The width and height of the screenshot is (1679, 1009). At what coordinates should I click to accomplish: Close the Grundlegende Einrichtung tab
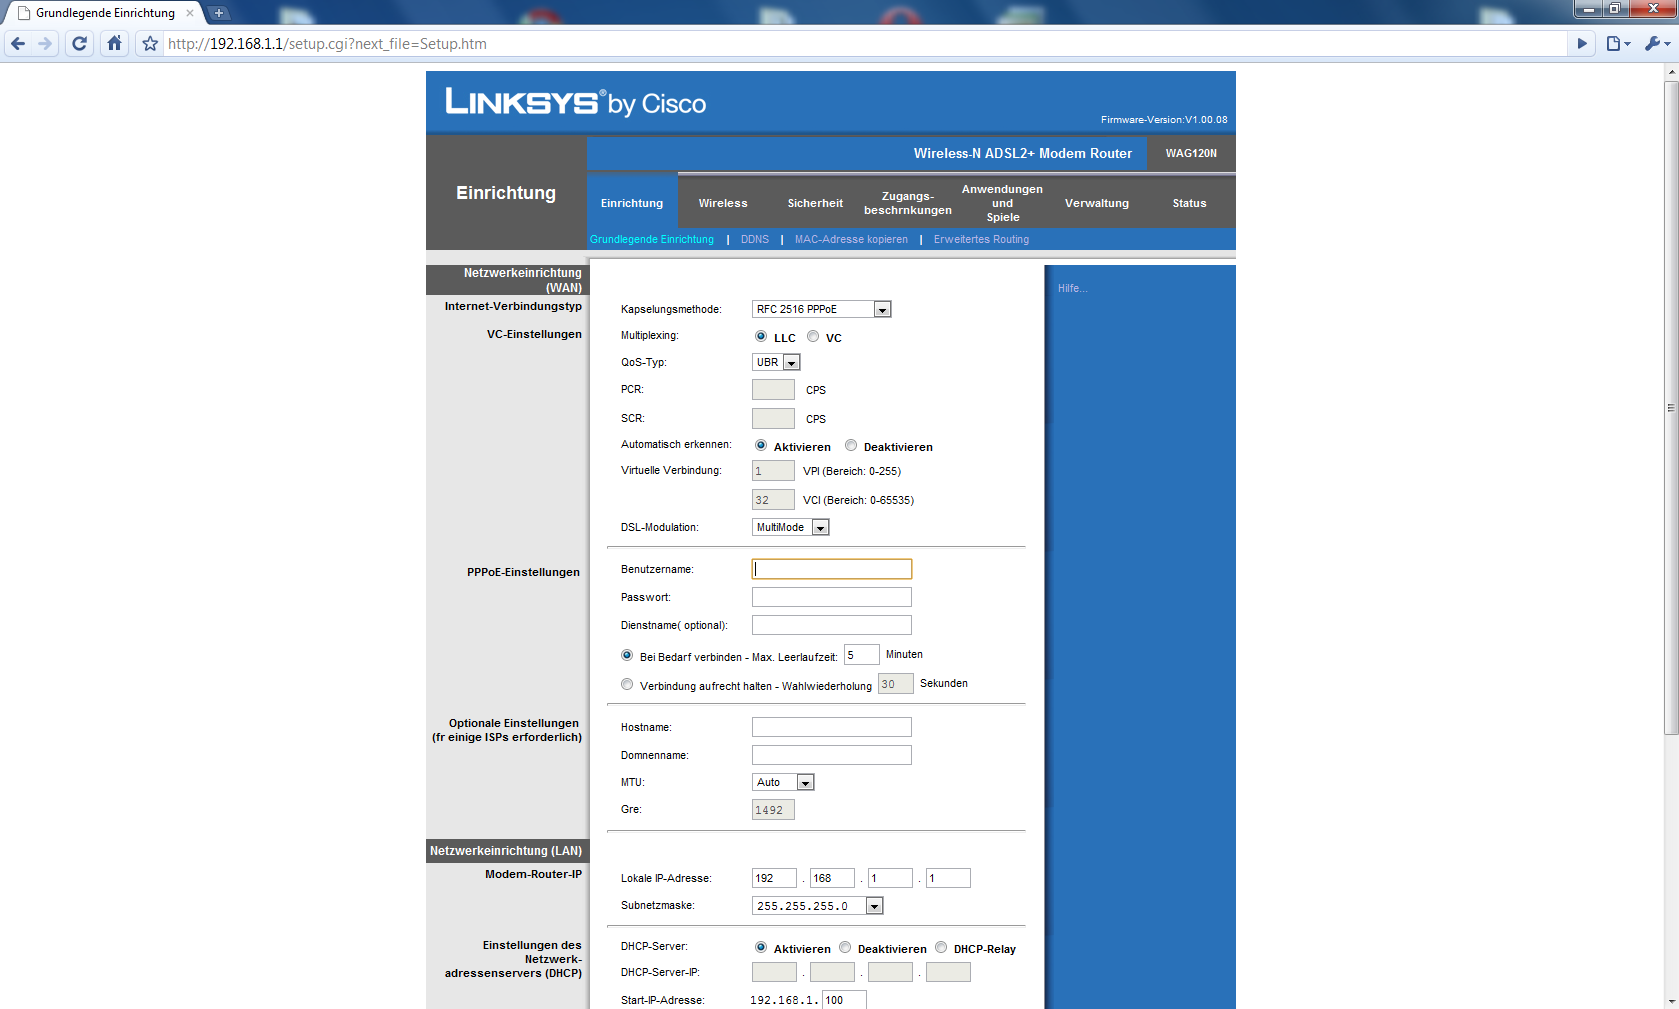coord(190,13)
